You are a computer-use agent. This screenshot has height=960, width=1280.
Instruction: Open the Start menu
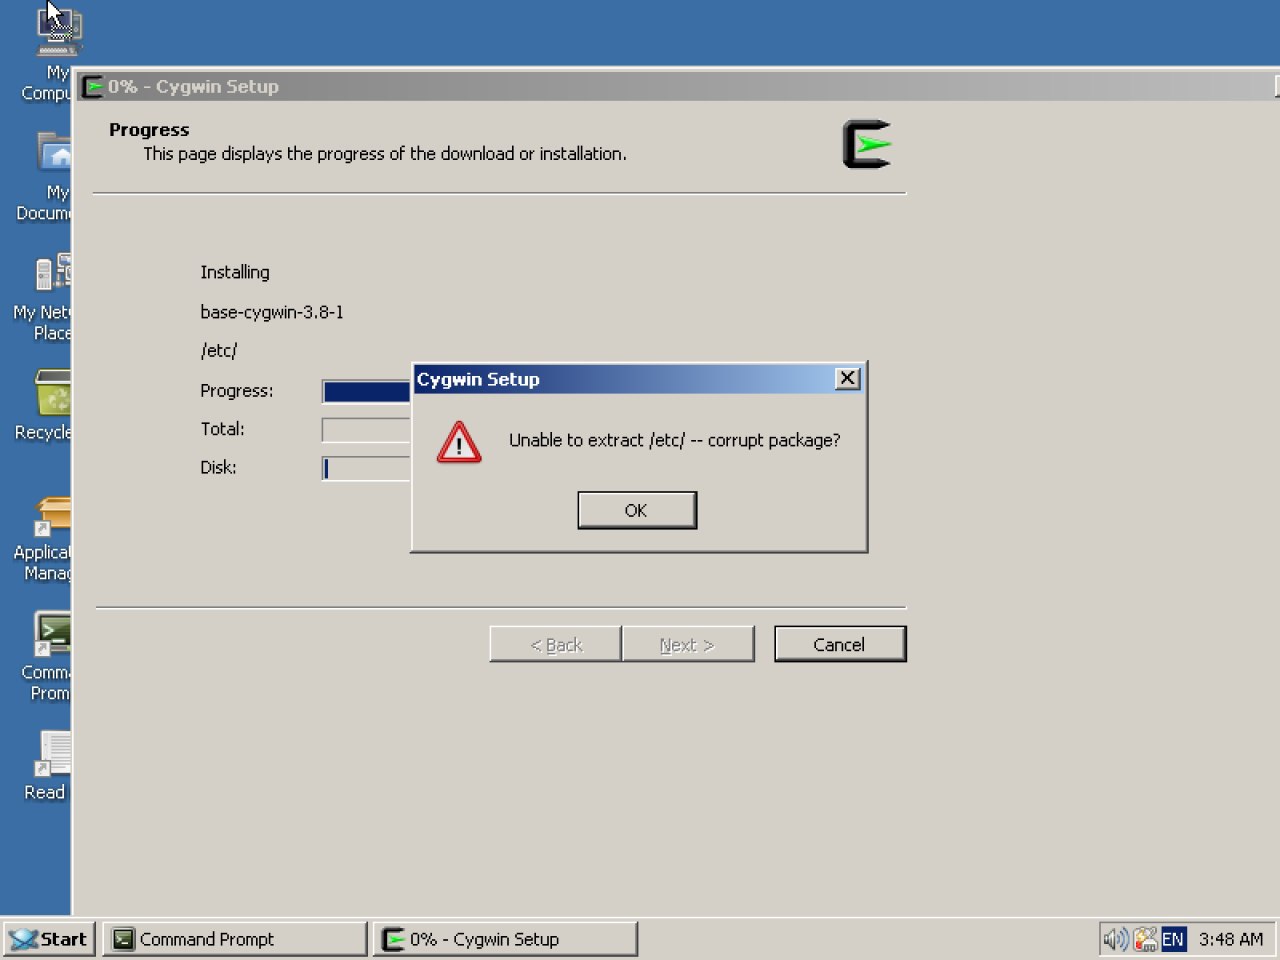(48, 939)
